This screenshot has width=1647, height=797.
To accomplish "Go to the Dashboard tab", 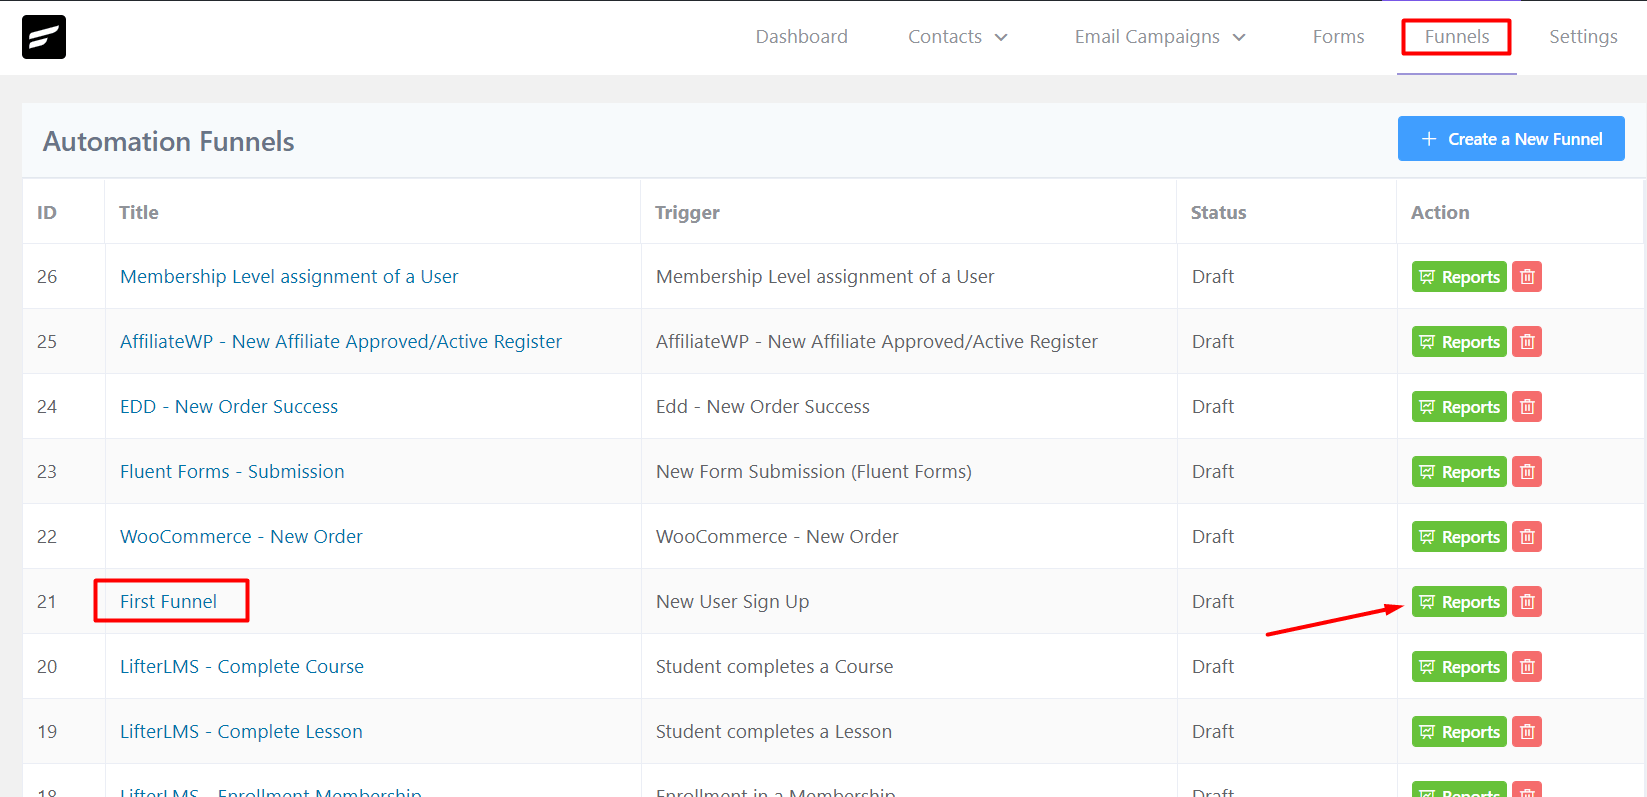I will [x=802, y=37].
